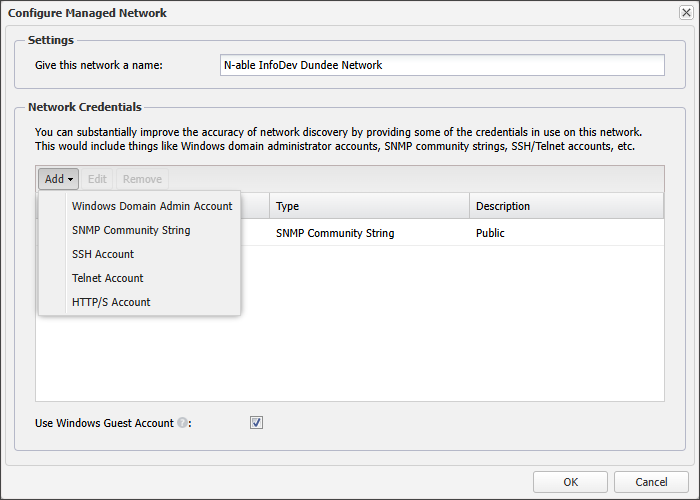Click the Edit toolbar button
The height and width of the screenshot is (500, 700).
pyautogui.click(x=97, y=179)
